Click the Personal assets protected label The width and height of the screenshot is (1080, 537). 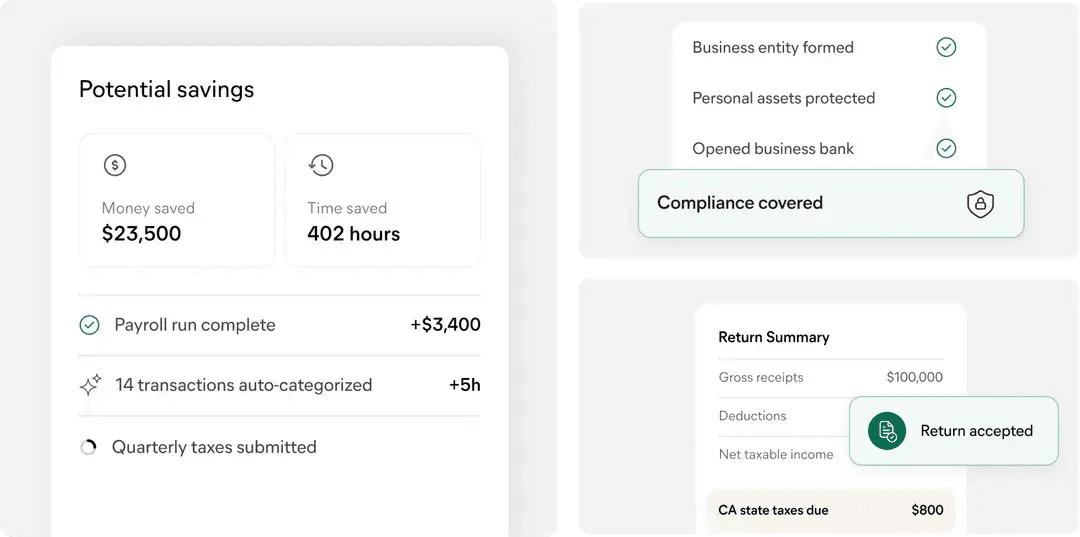click(x=784, y=98)
